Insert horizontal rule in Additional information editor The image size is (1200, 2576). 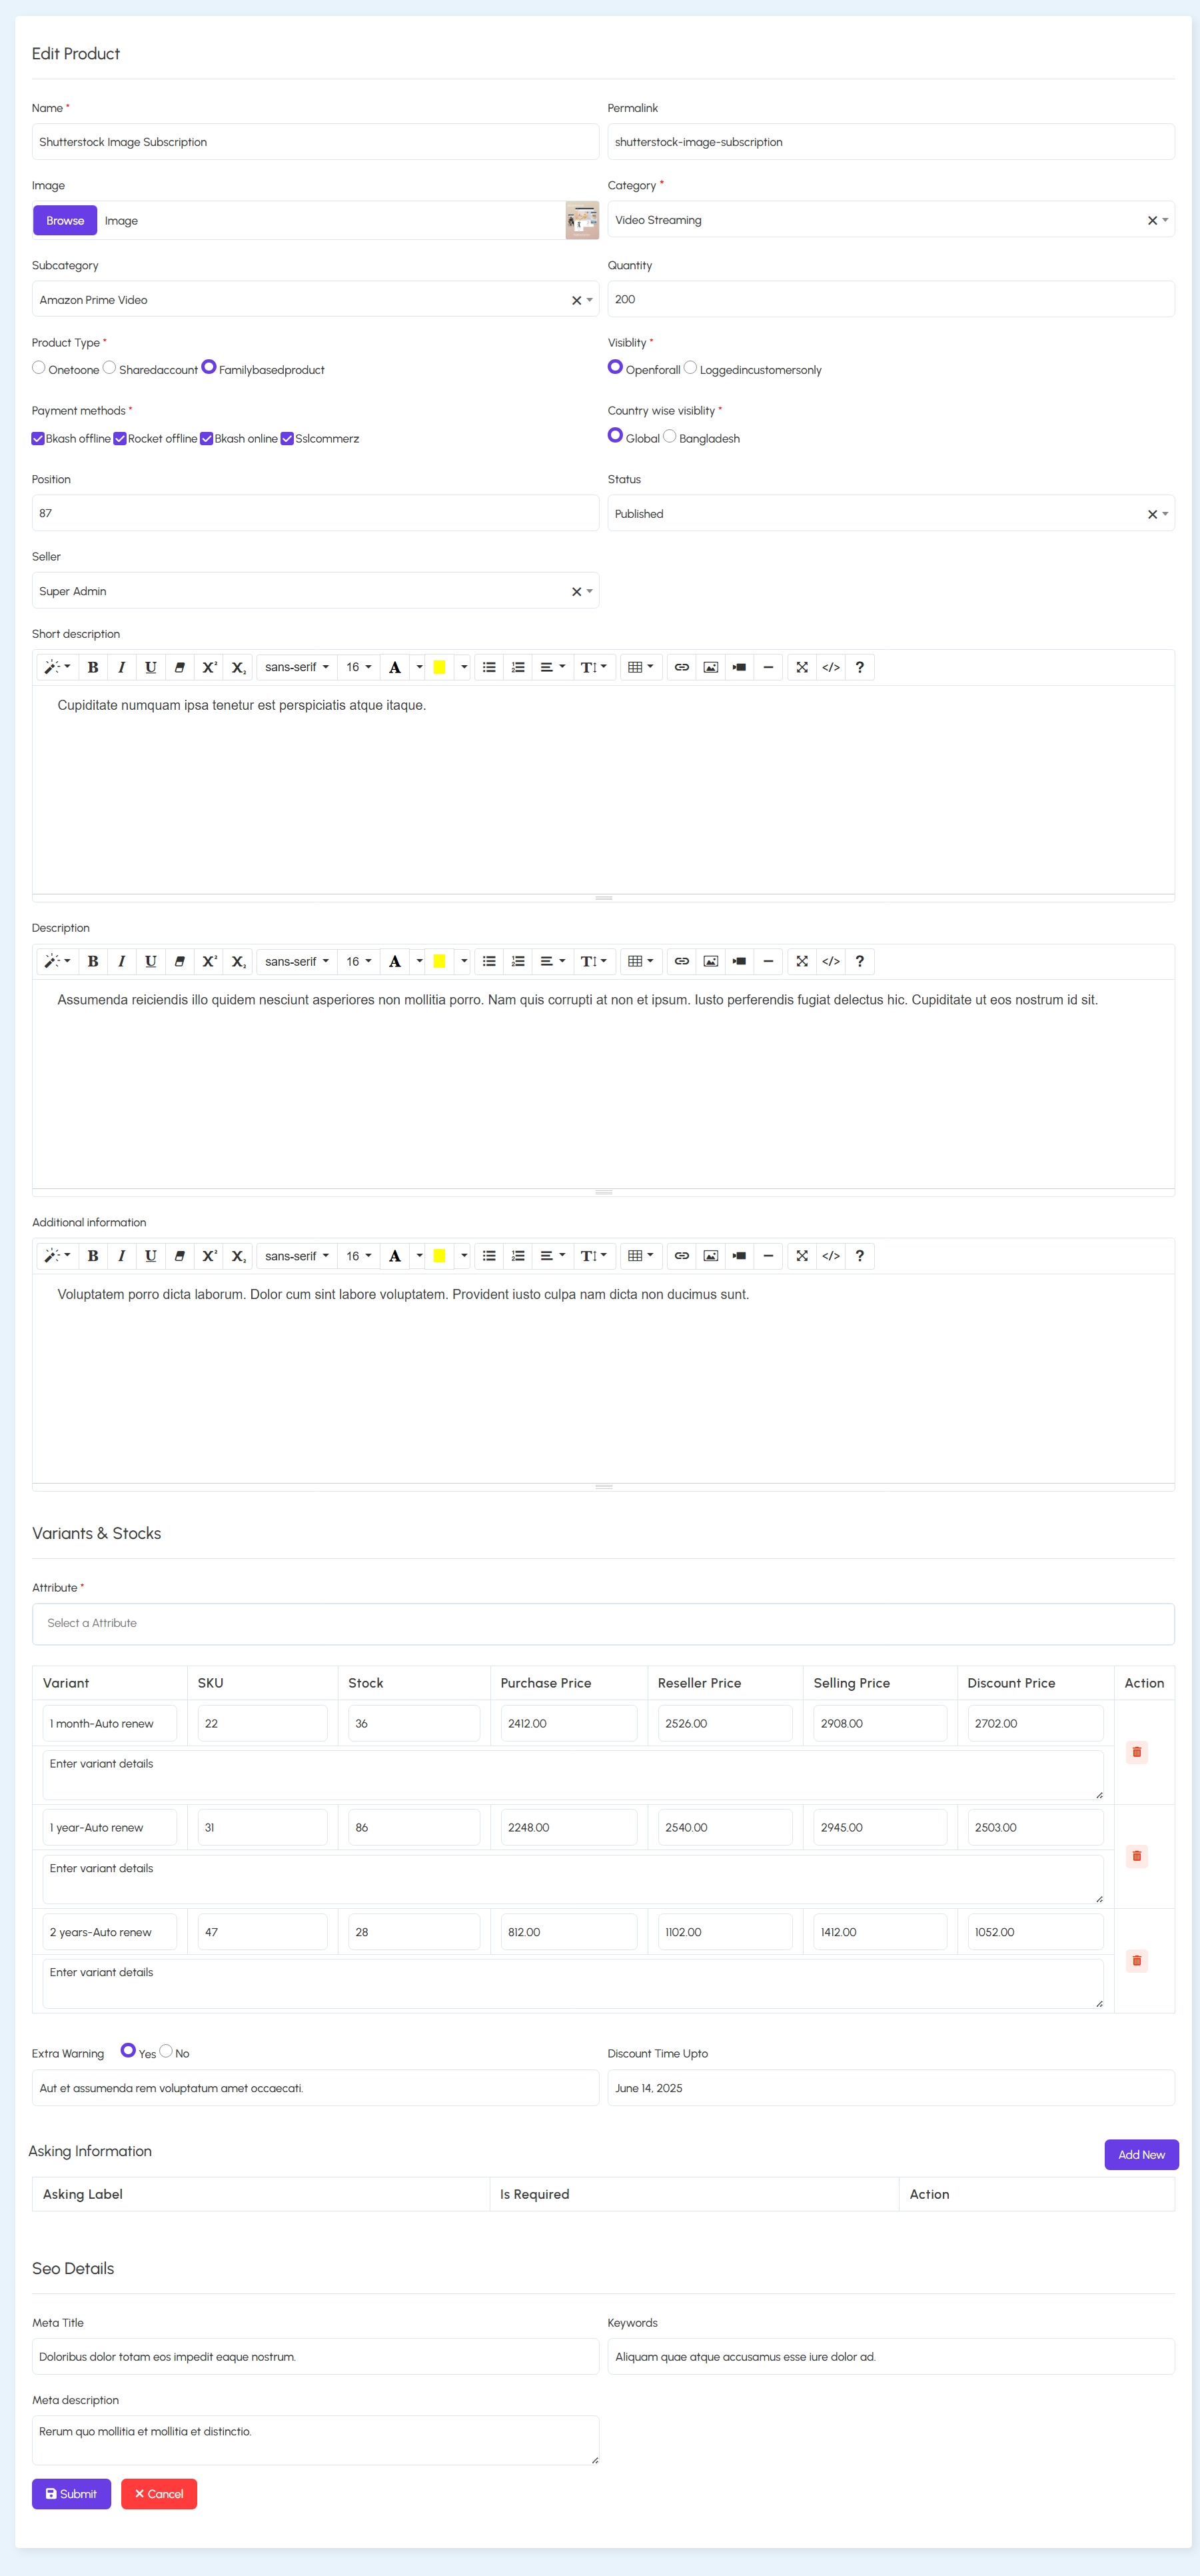[768, 1256]
